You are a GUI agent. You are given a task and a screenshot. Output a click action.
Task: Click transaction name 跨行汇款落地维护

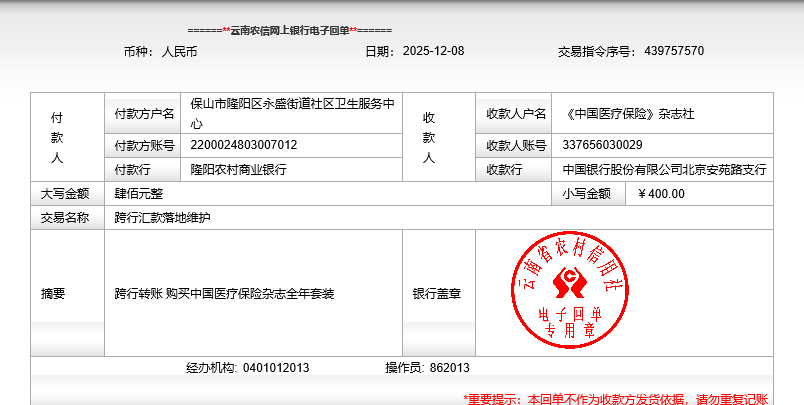pyautogui.click(x=163, y=218)
